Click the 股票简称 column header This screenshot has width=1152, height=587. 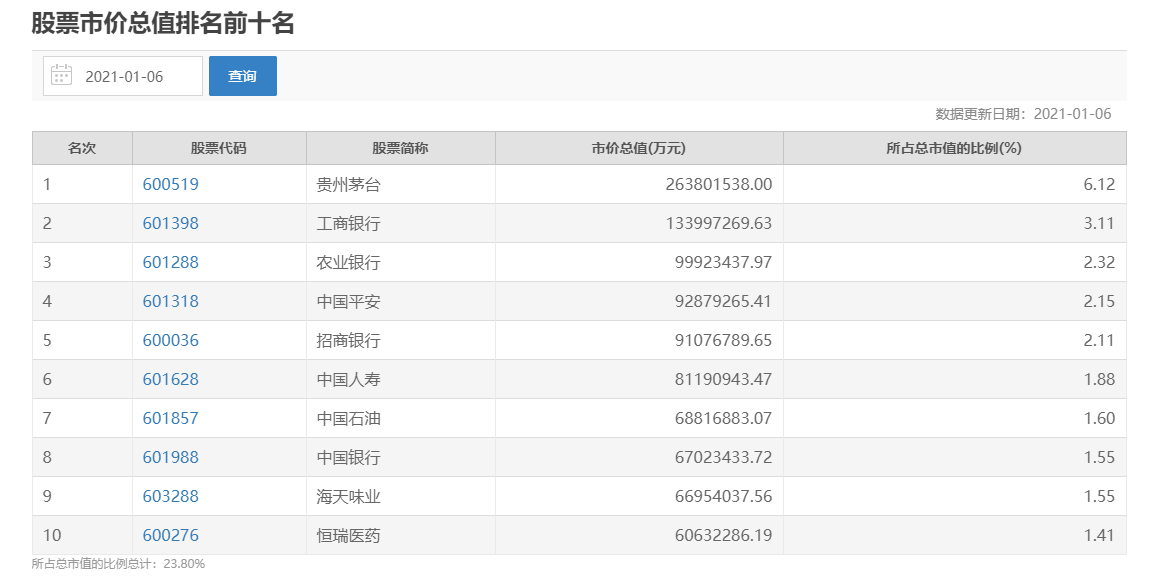click(400, 148)
